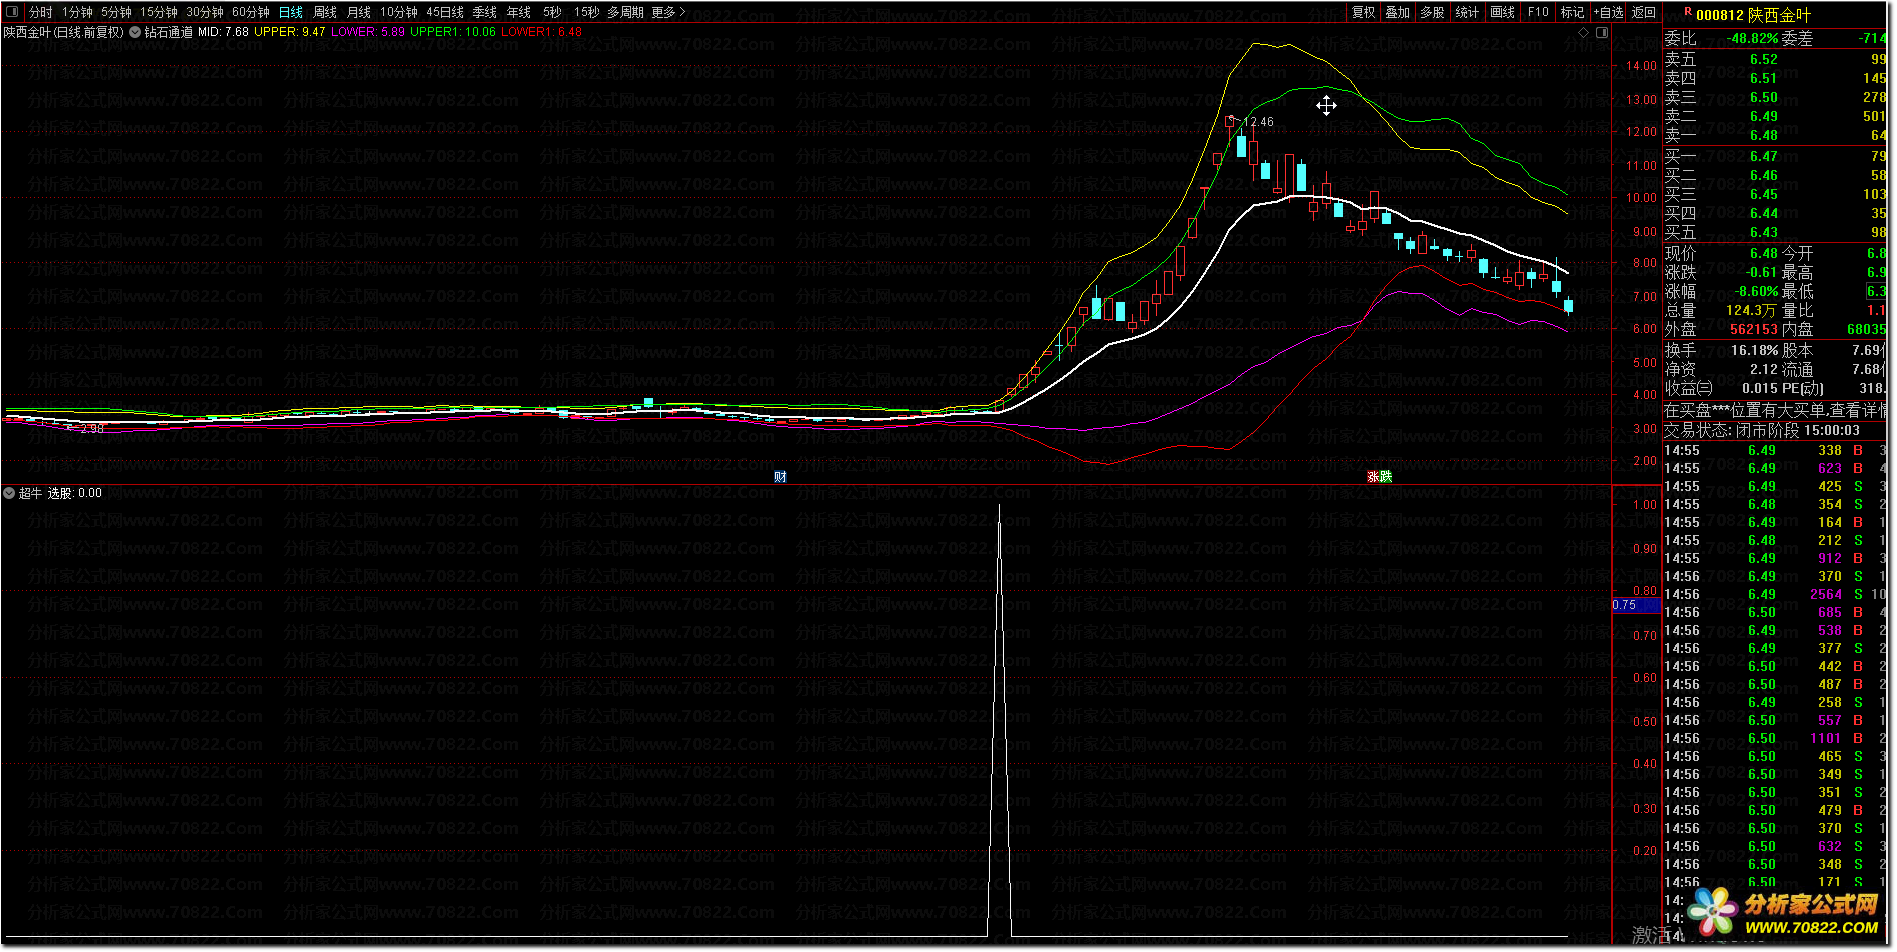This screenshot has width=1897, height=952.
Task: Click the 陕西金叶(日线.前复权) chart title
Action: (64, 32)
